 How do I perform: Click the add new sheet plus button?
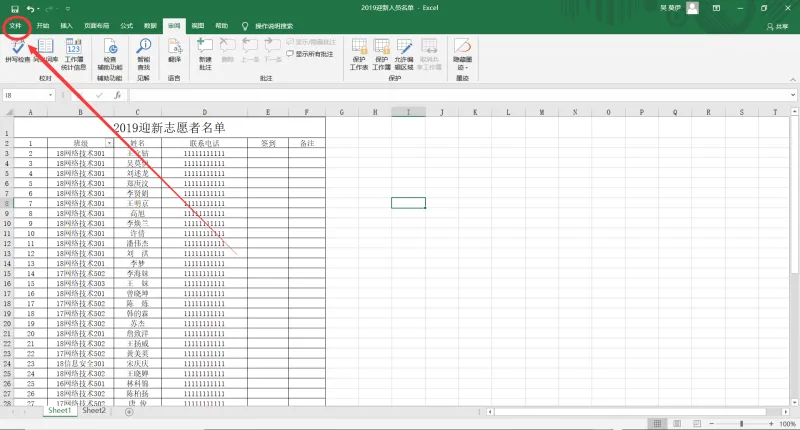click(129, 412)
